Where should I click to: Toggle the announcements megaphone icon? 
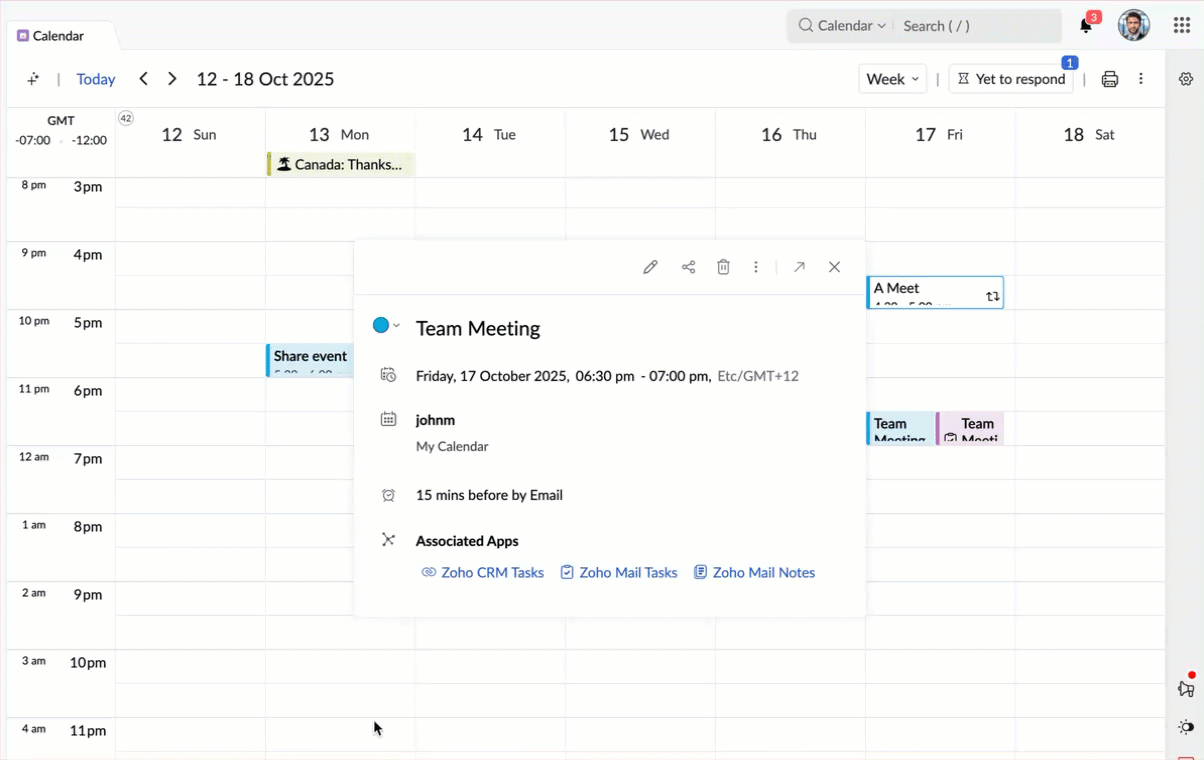(1186, 688)
